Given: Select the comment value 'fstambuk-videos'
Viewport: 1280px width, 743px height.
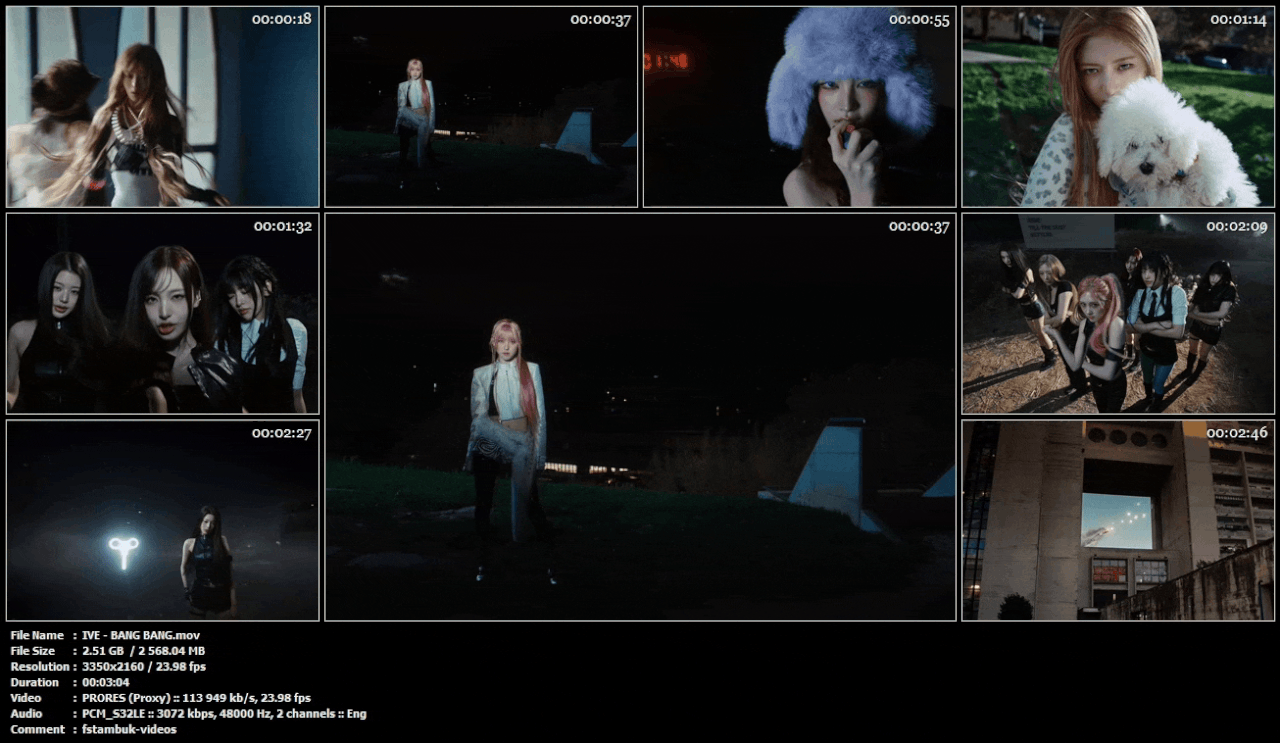Looking at the screenshot, I should coord(130,730).
